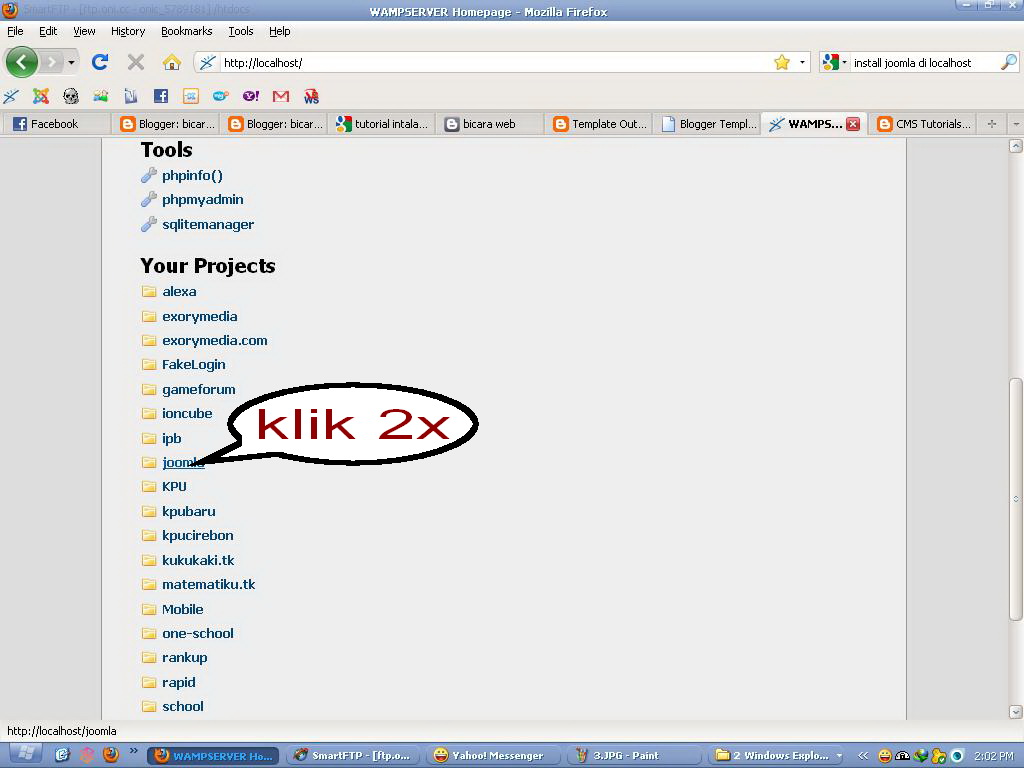Click the folder icon next to alexa
1024x768 pixels.
click(x=149, y=291)
